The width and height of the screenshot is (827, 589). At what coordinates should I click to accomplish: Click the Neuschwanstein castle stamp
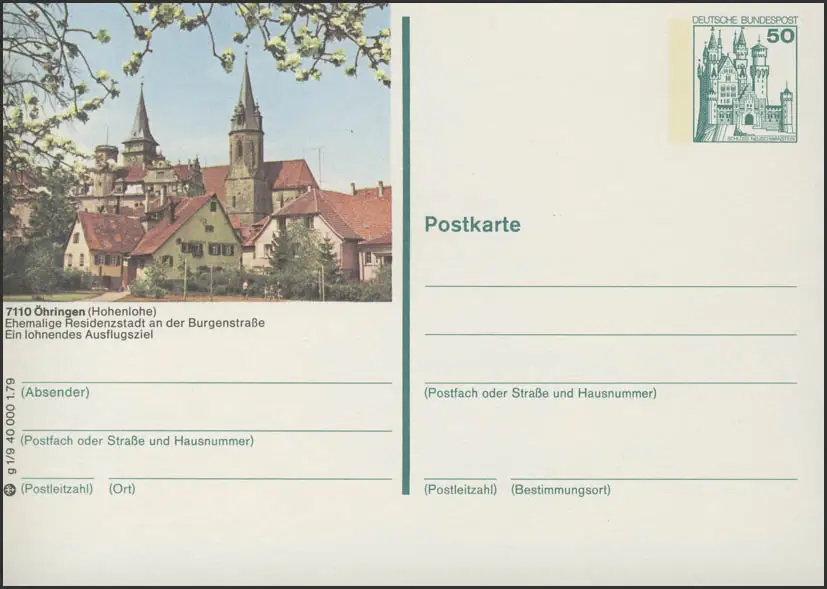click(x=745, y=84)
